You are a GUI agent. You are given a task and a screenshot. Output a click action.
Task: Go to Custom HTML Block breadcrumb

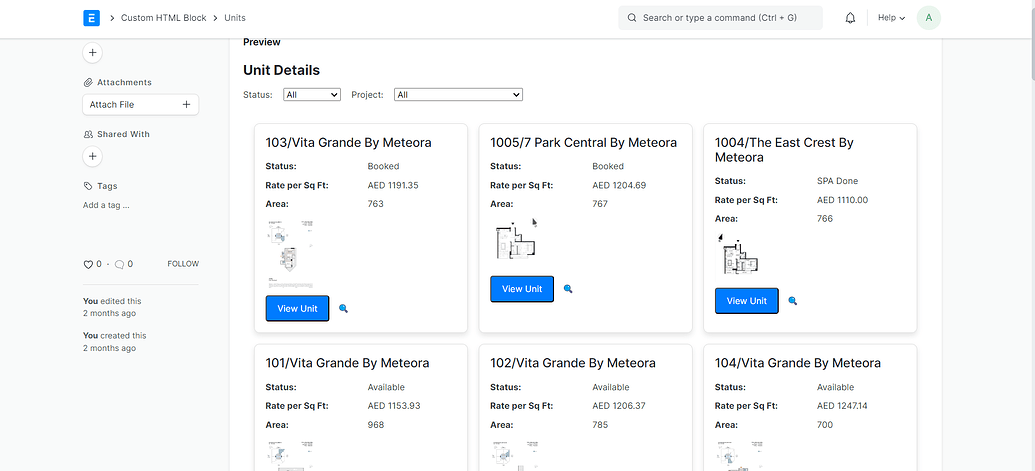pyautogui.click(x=162, y=18)
